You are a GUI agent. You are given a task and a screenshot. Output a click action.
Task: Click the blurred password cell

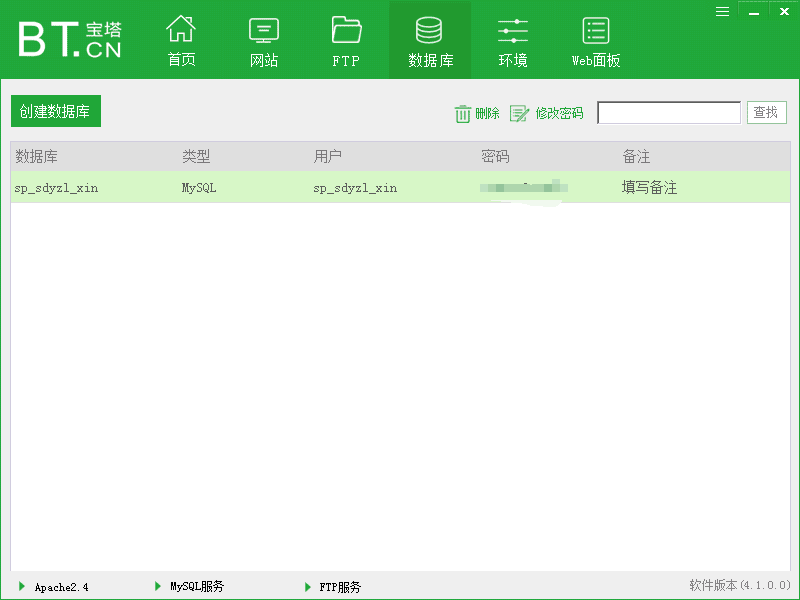click(524, 187)
